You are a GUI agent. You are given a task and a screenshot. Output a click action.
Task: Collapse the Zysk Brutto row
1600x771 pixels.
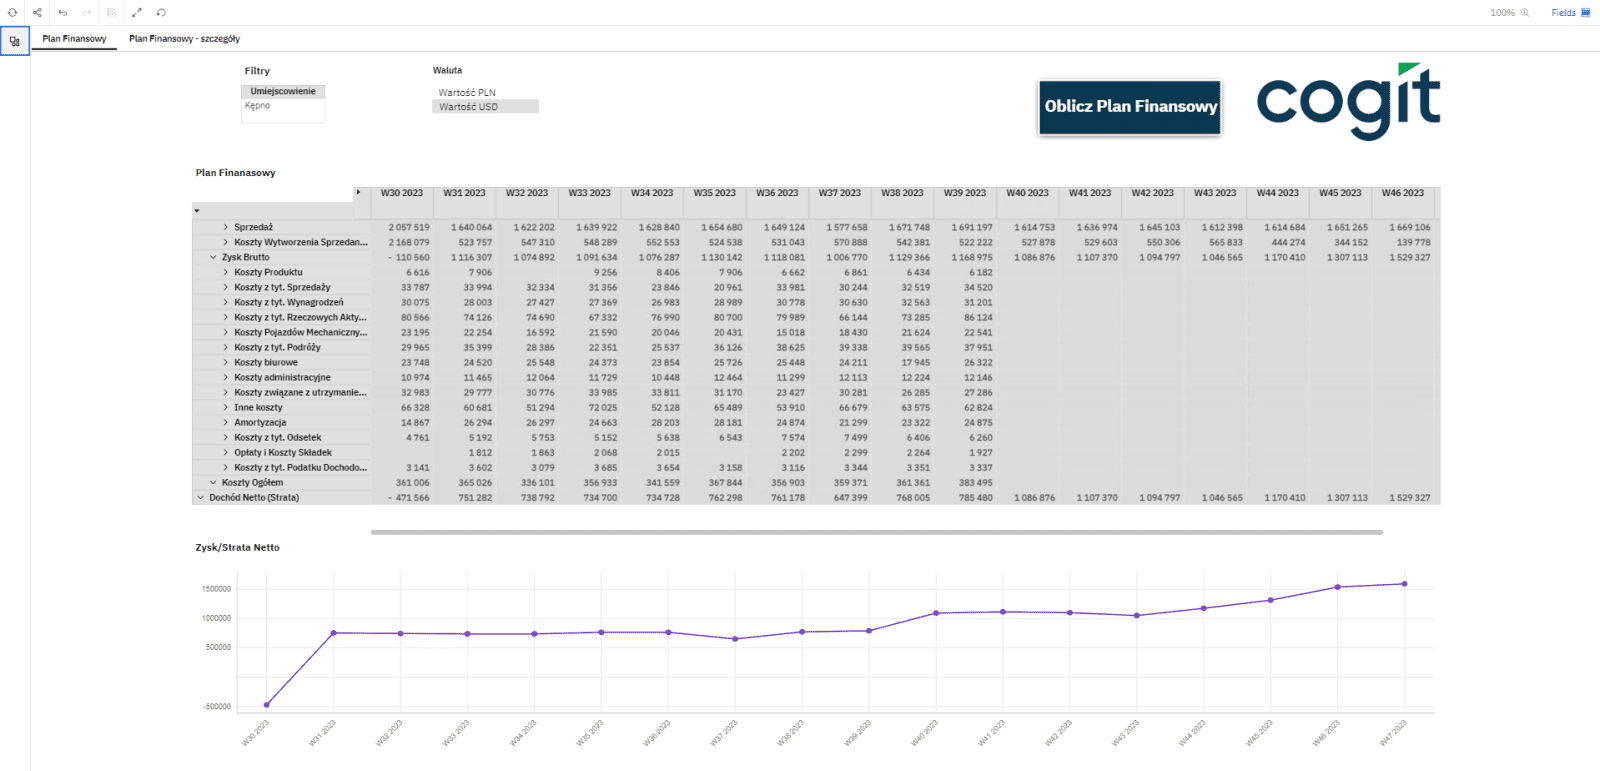point(213,258)
